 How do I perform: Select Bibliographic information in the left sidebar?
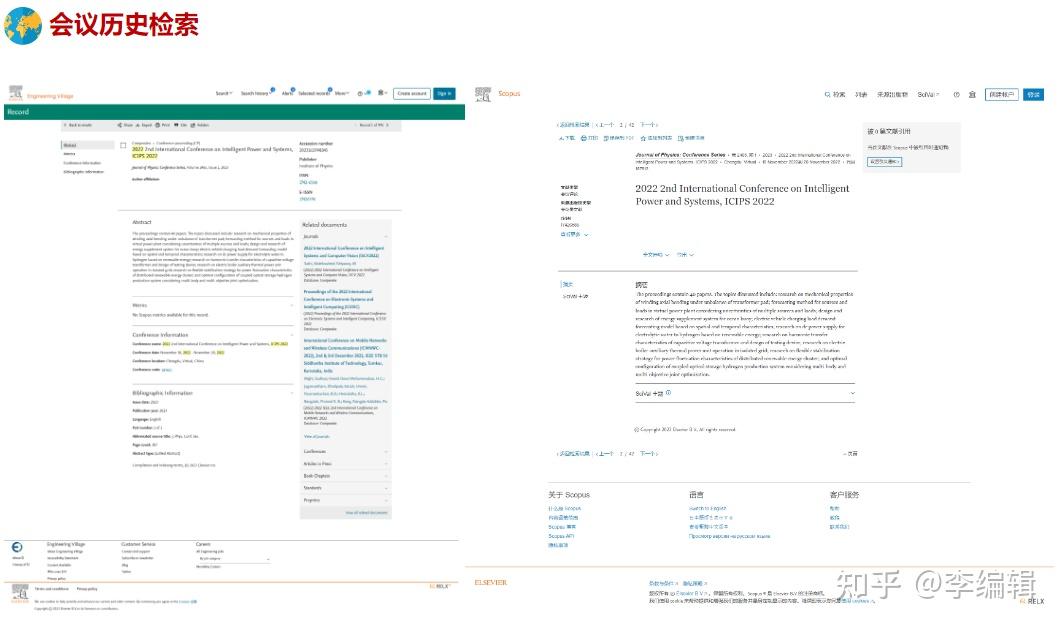click(x=83, y=171)
